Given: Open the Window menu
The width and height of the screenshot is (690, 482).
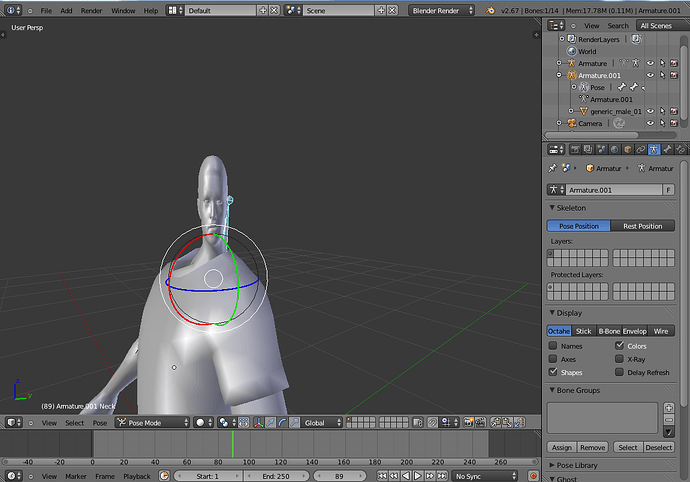Looking at the screenshot, I should [123, 11].
